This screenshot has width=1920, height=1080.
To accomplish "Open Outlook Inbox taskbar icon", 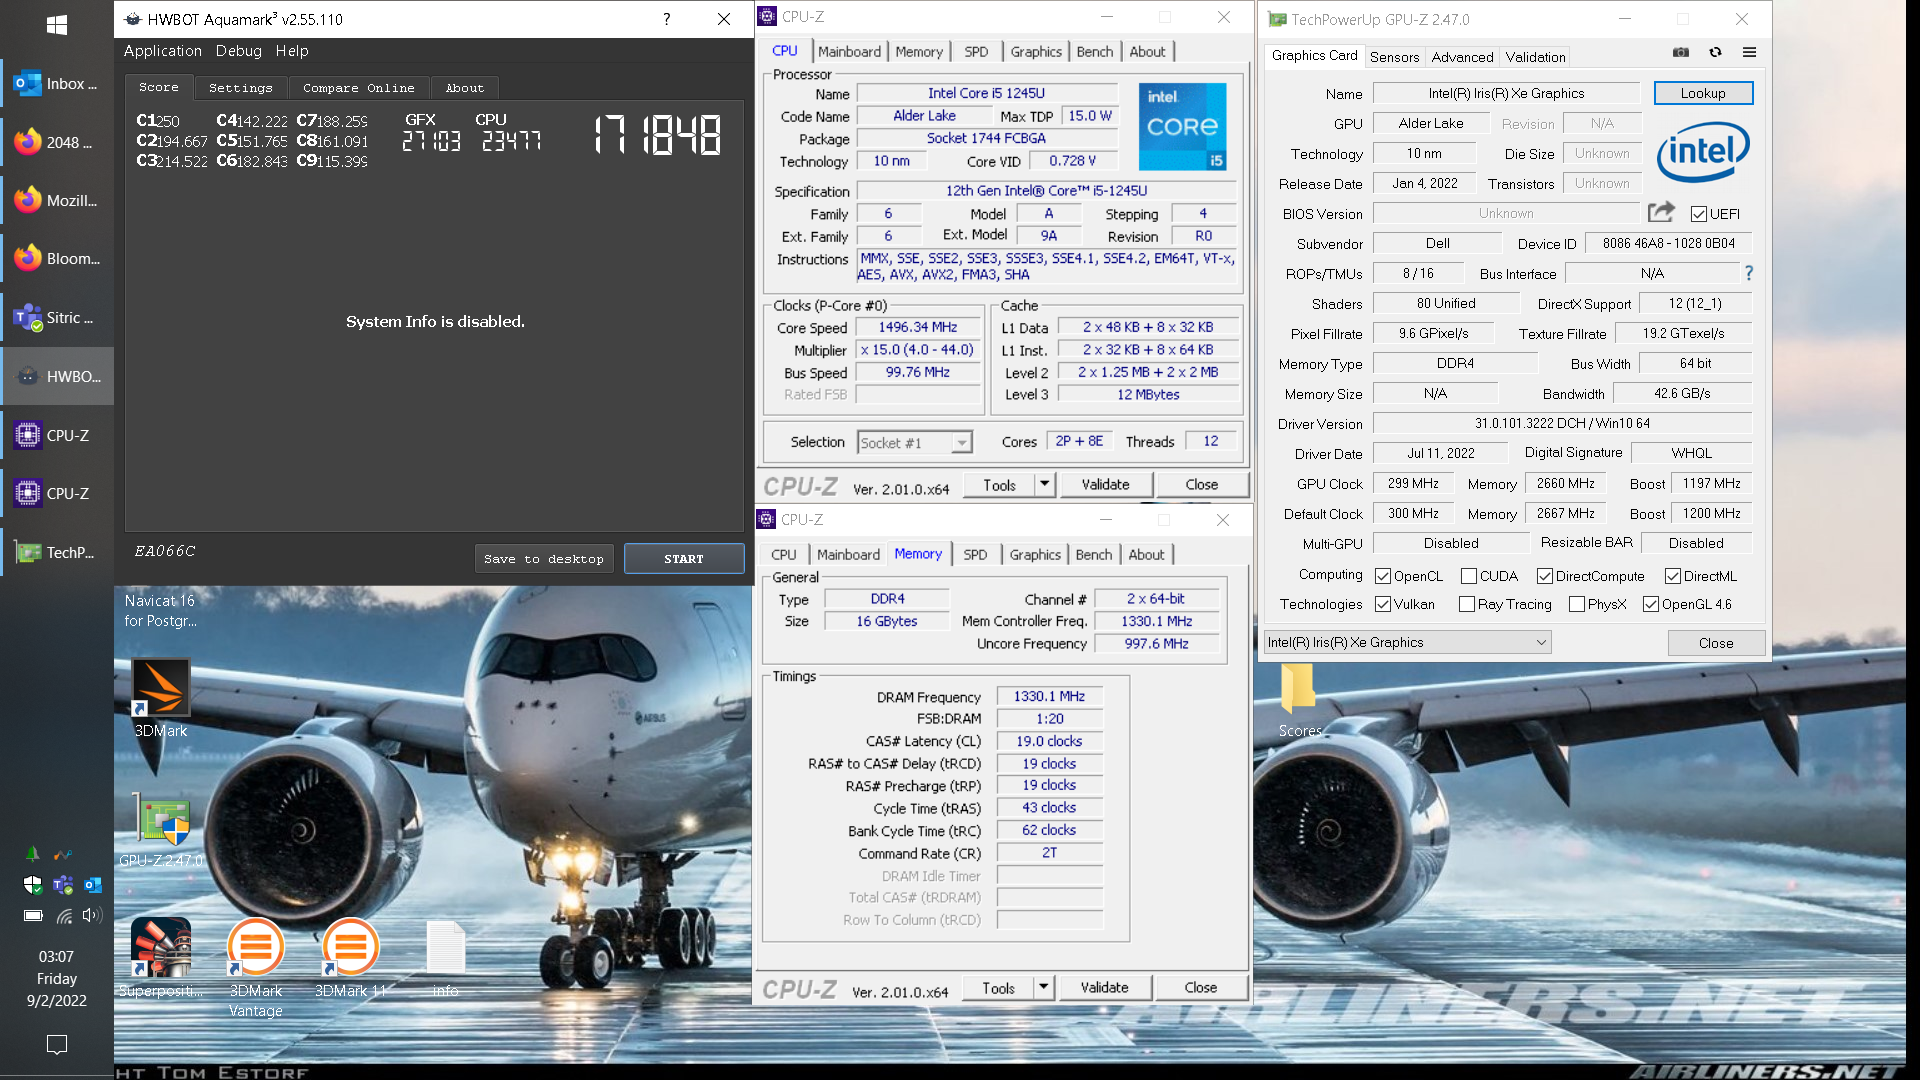I will [x=57, y=84].
